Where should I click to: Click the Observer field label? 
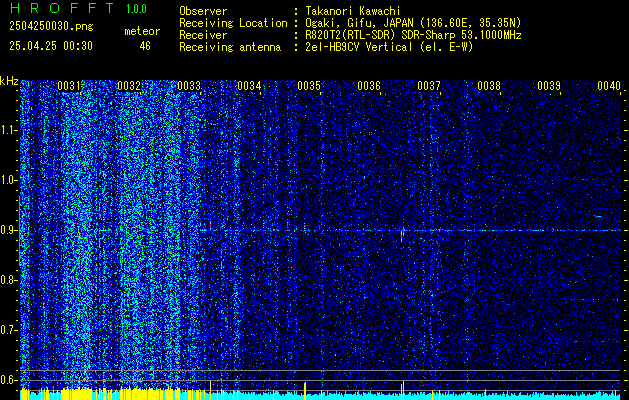(x=203, y=11)
